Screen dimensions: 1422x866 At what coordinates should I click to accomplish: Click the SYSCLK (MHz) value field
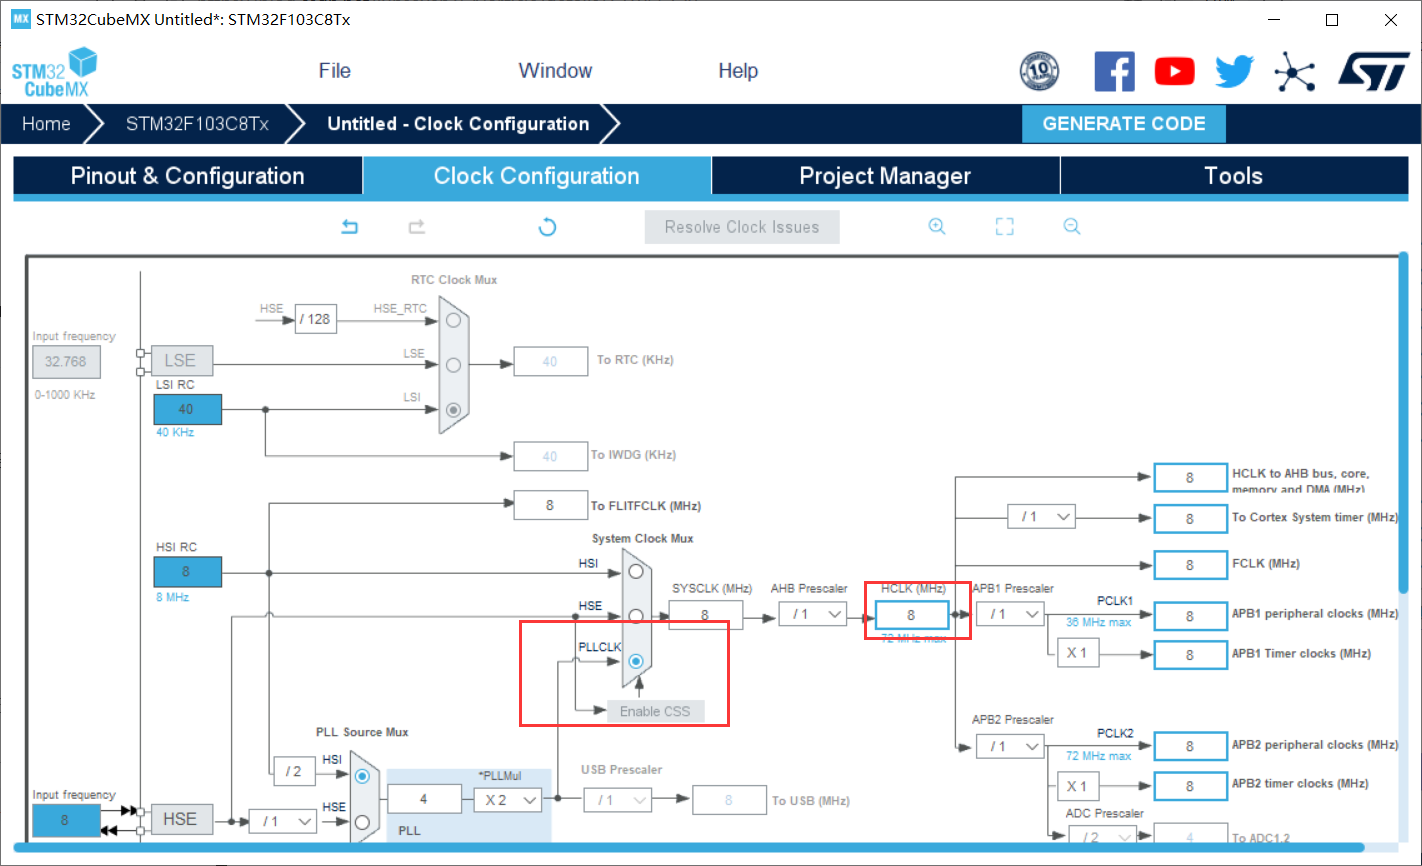point(706,615)
